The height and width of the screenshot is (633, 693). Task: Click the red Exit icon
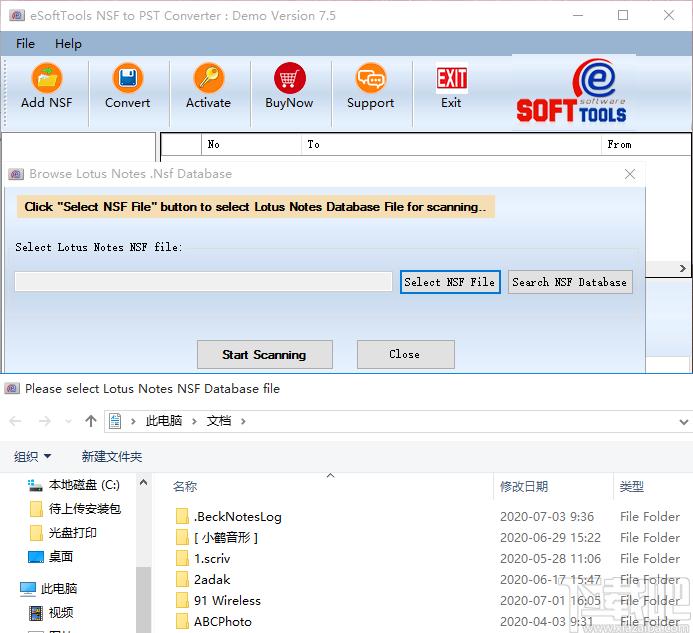click(x=451, y=78)
